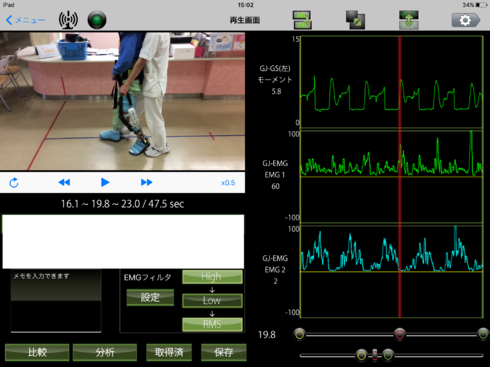Tap the 分析 analysis button
This screenshot has height=367, width=490.
pos(105,352)
